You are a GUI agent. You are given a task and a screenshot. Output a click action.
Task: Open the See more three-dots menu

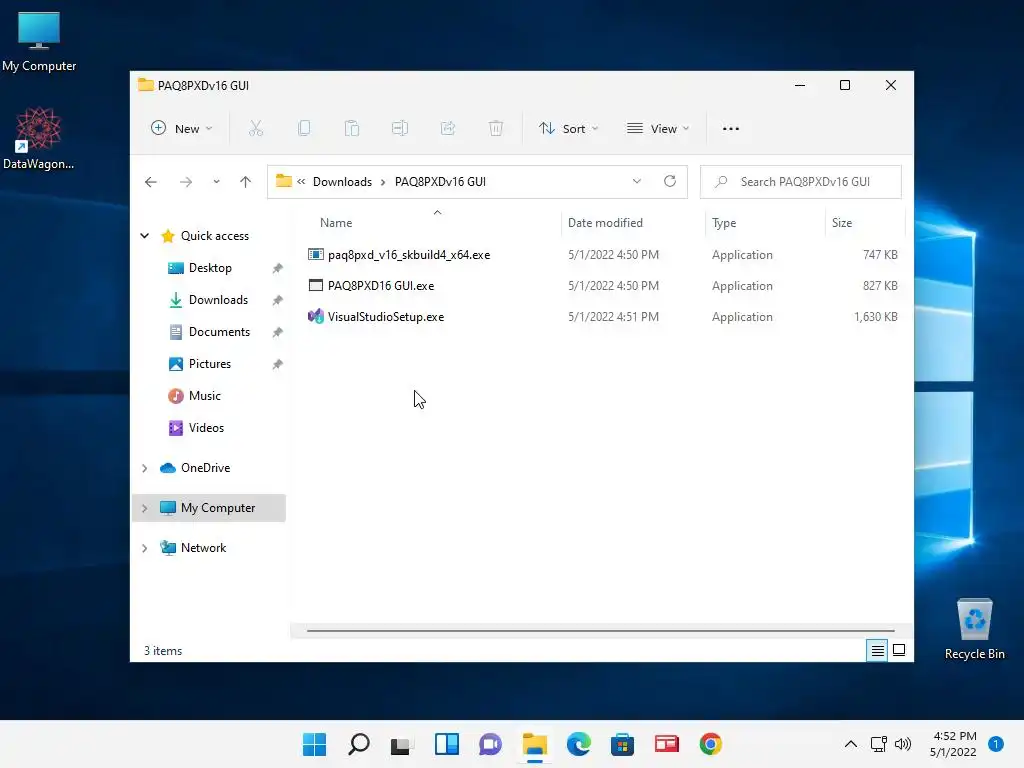(x=731, y=129)
